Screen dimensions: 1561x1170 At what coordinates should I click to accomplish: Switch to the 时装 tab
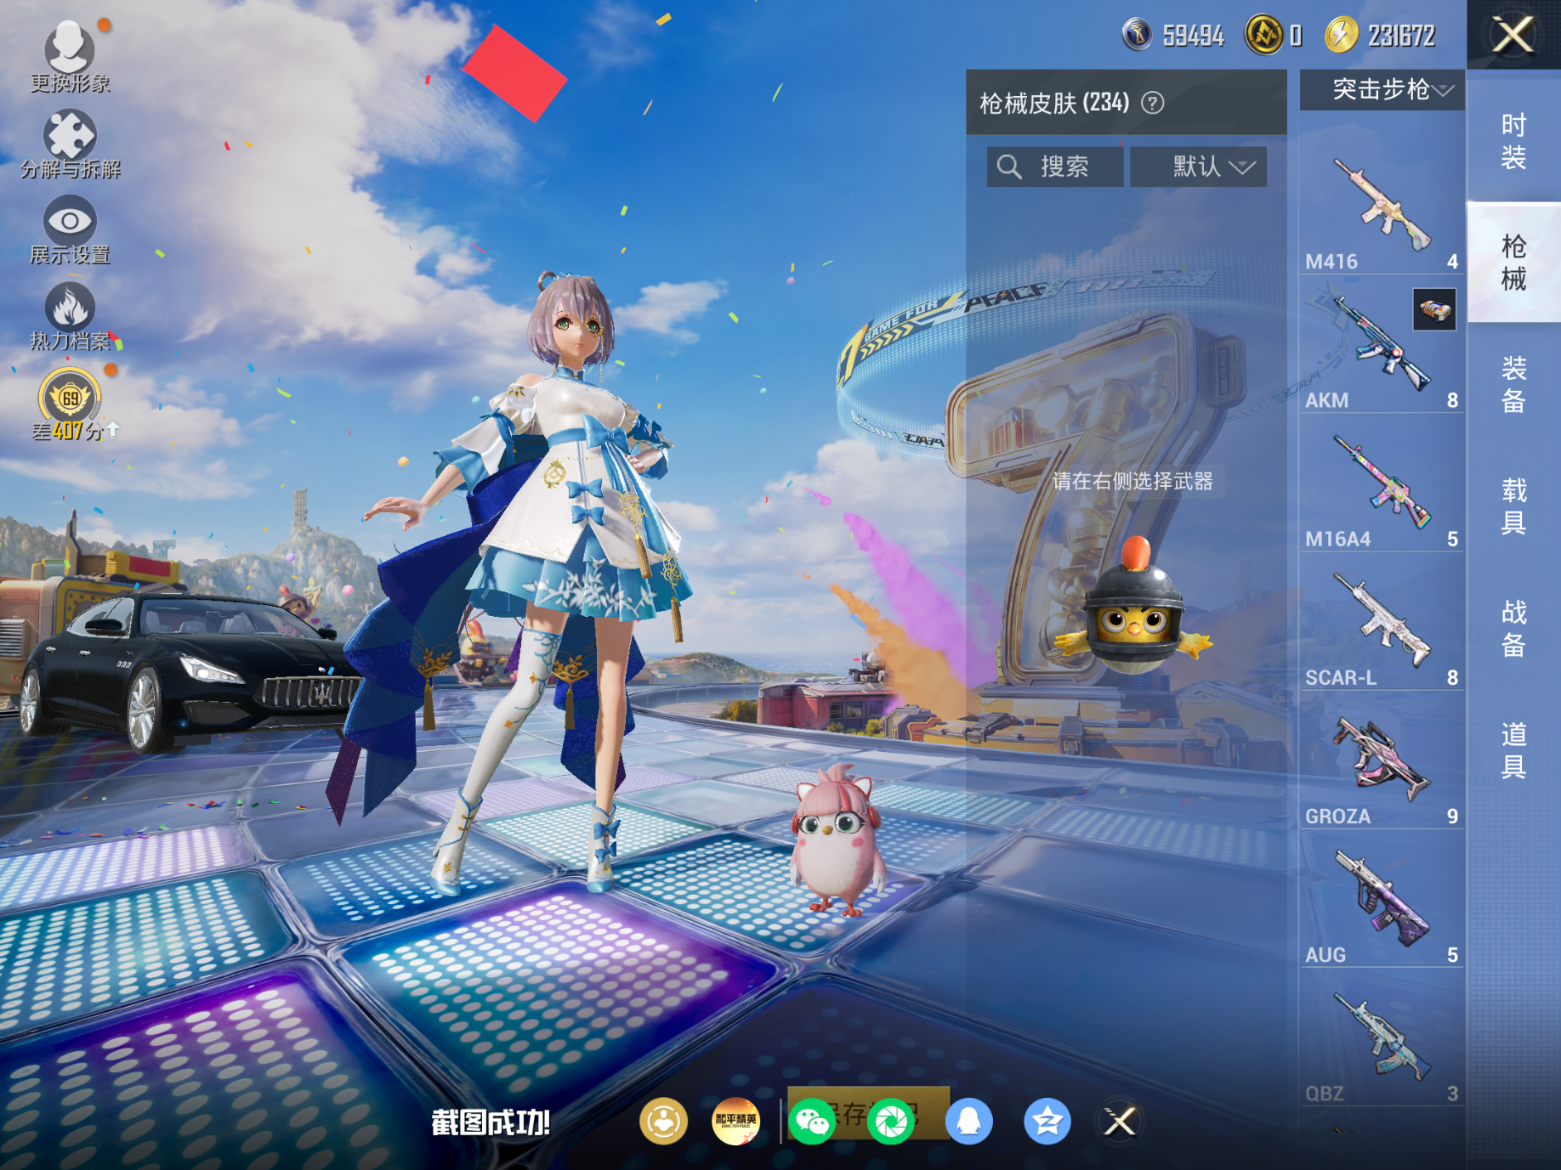[1512, 142]
